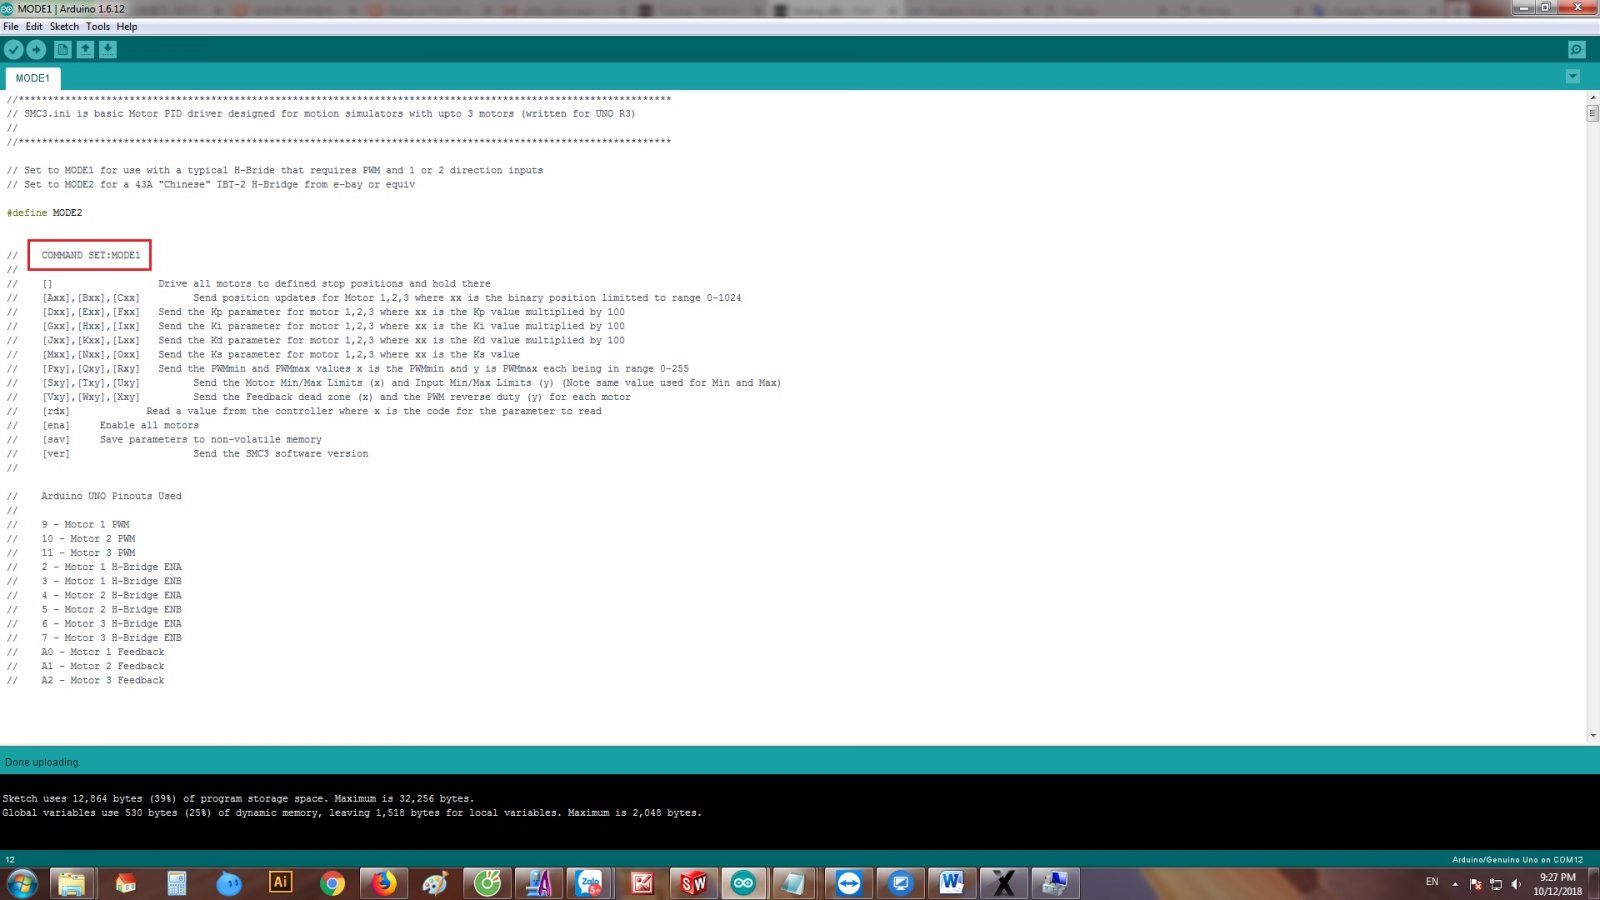Upload the sketch with the arrow button
This screenshot has width=1600, height=900.
pos(36,49)
